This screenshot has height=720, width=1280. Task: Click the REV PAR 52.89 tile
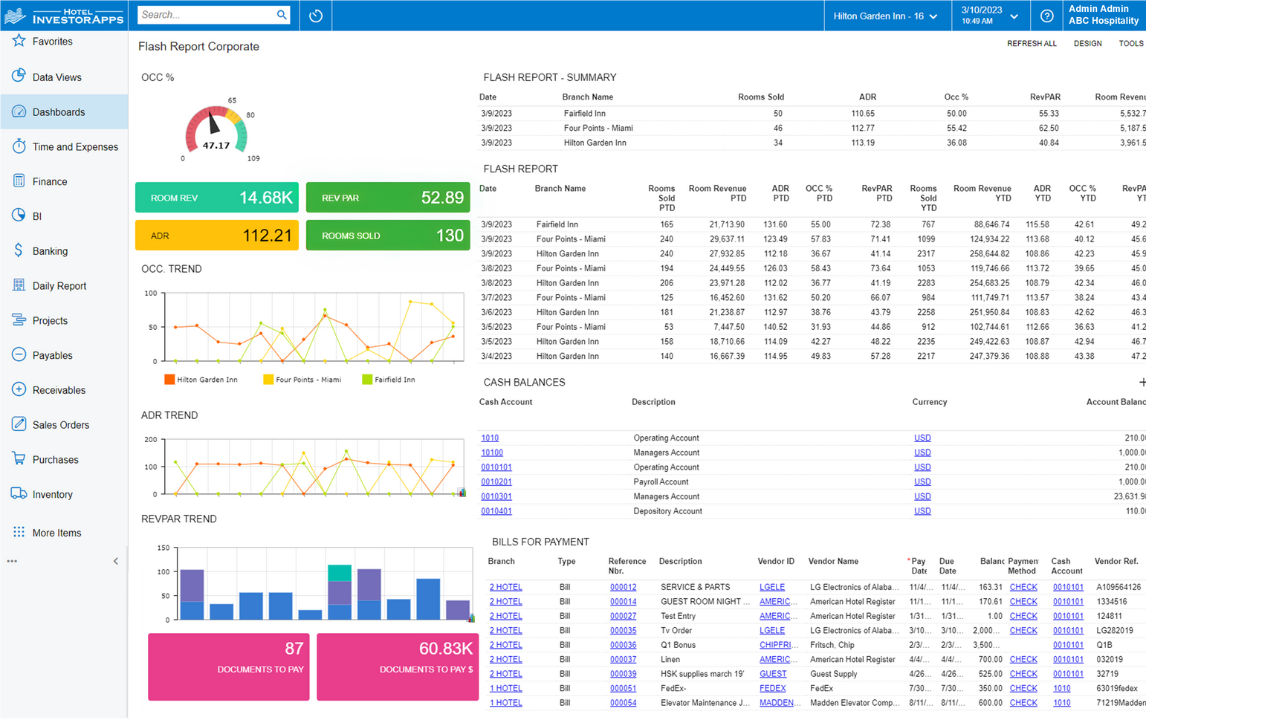click(388, 198)
